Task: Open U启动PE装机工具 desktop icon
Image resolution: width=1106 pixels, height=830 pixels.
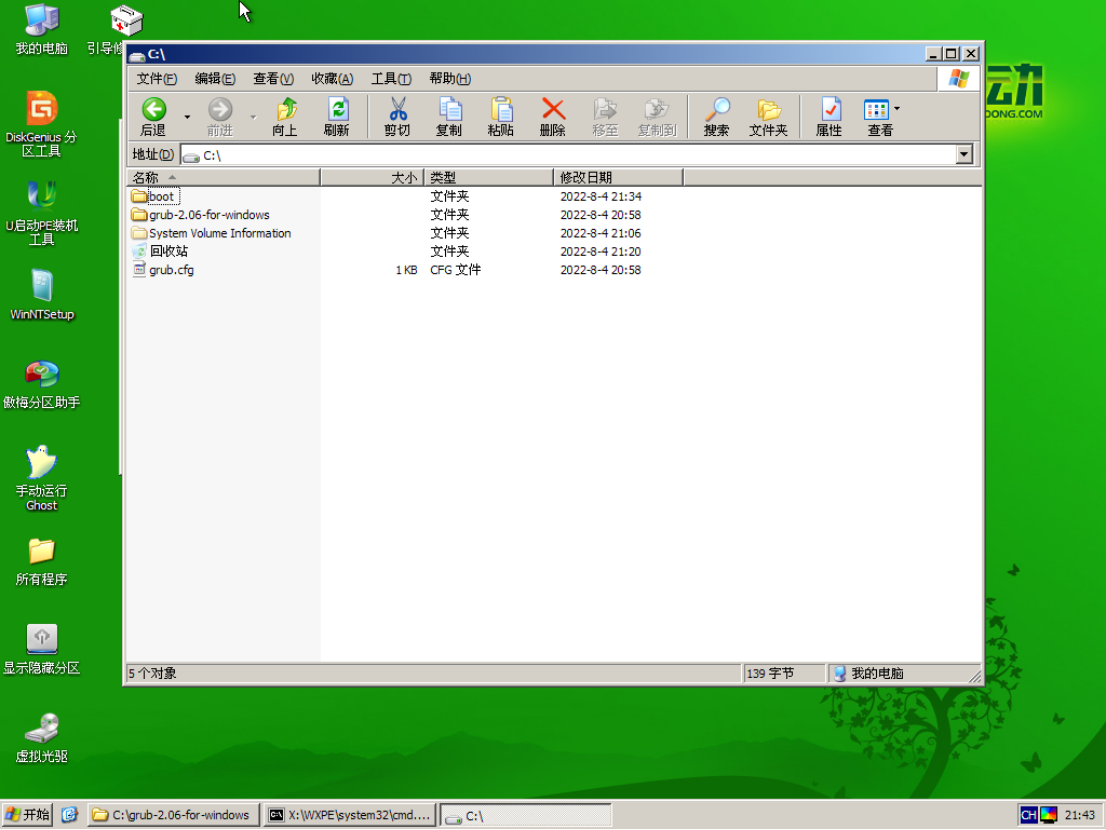Action: tap(42, 213)
